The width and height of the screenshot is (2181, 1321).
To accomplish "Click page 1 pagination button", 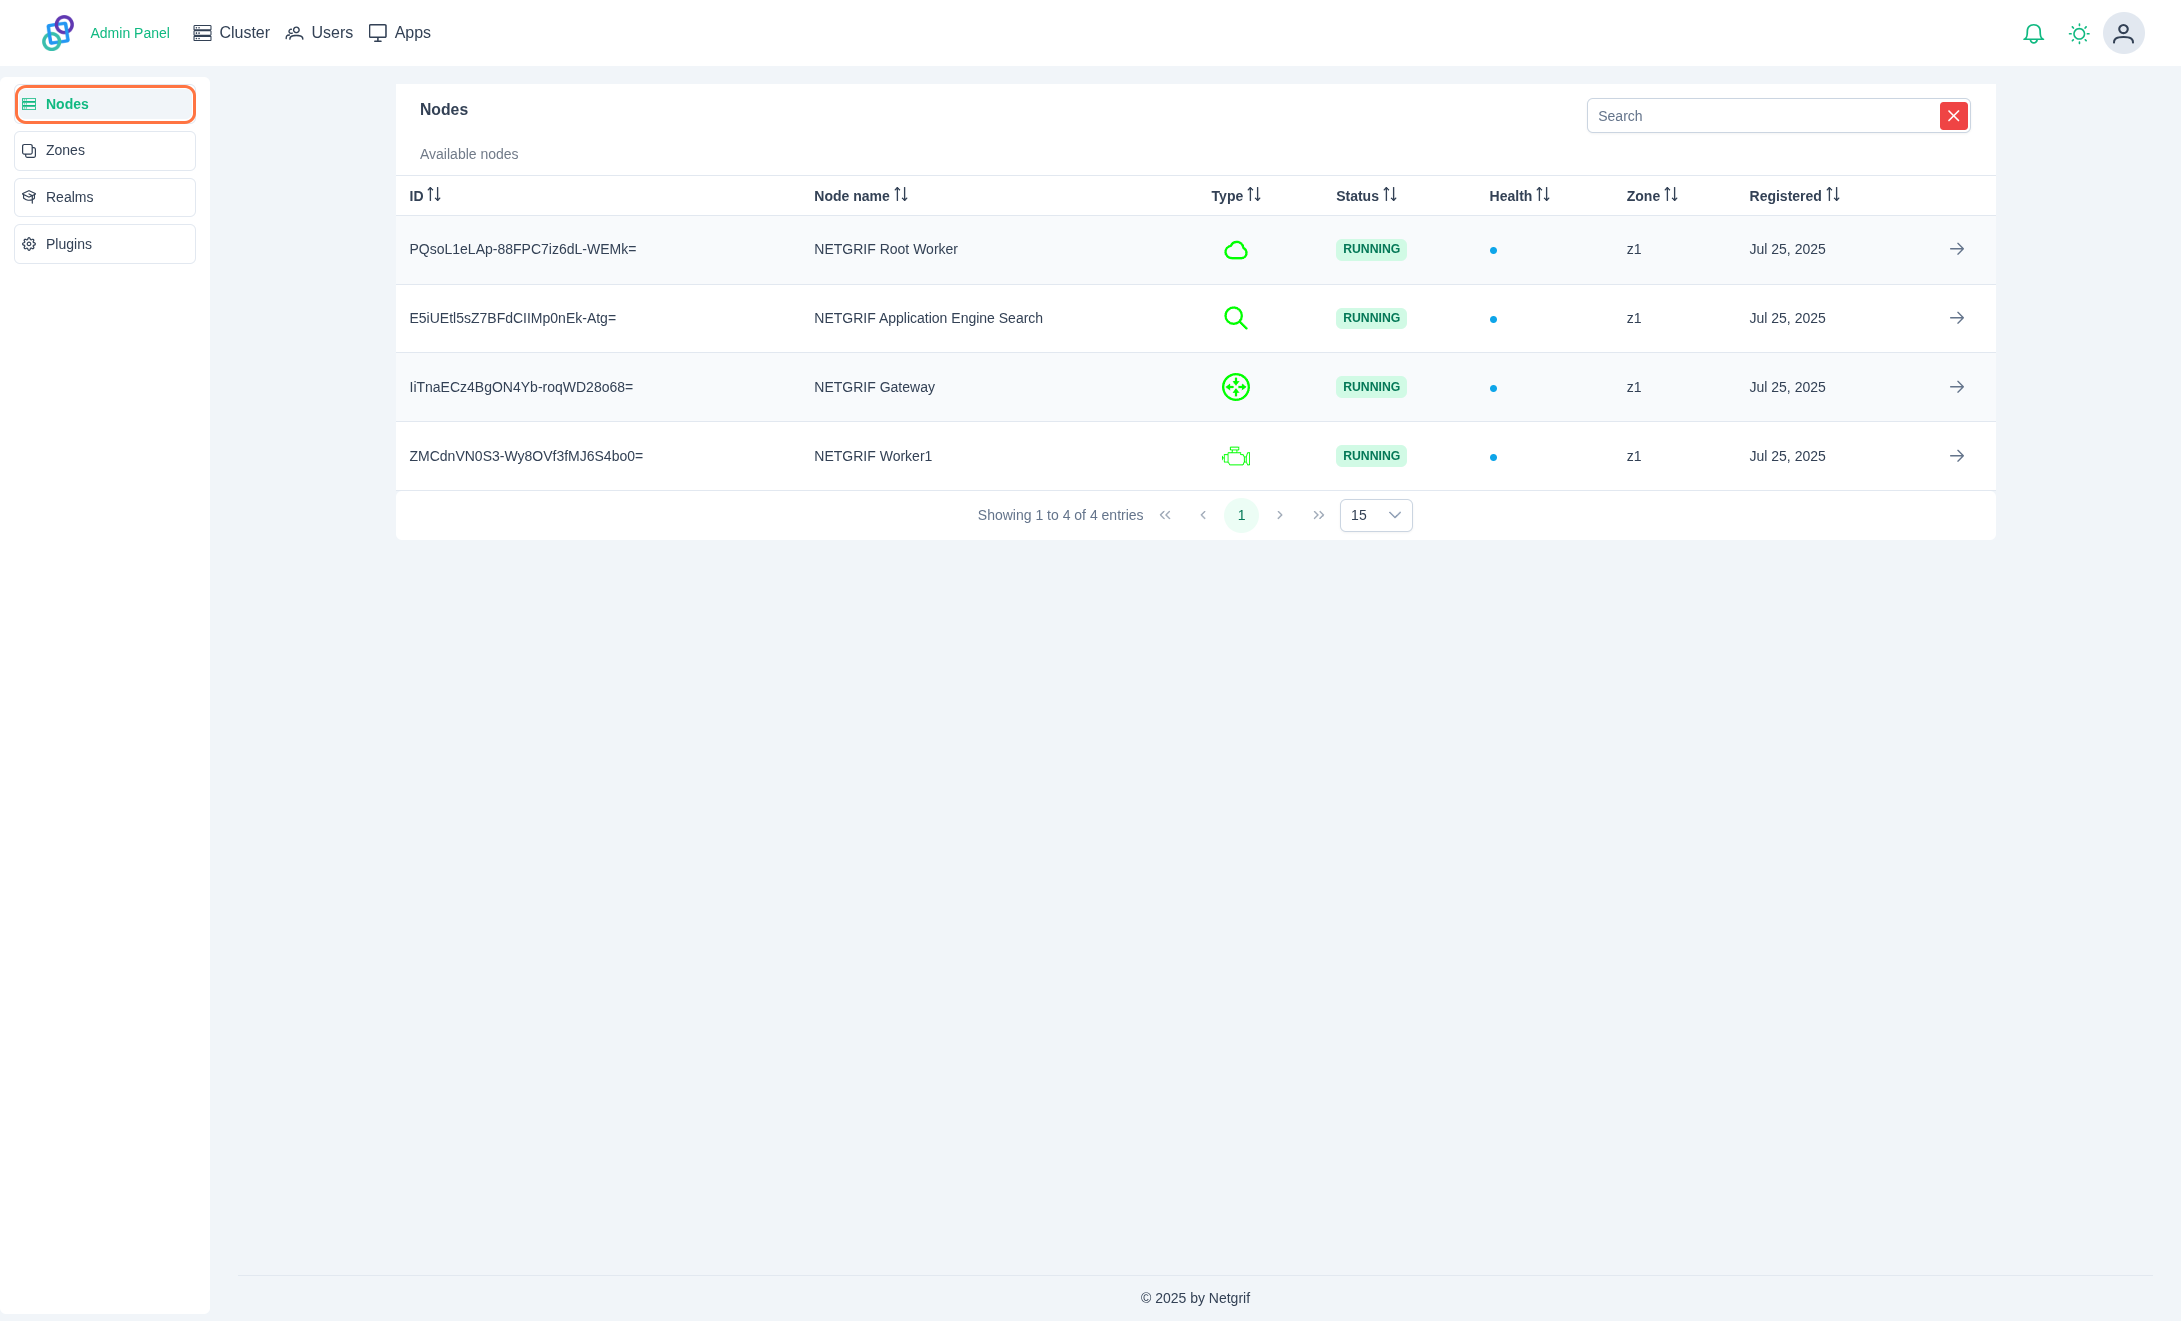I will [1241, 515].
